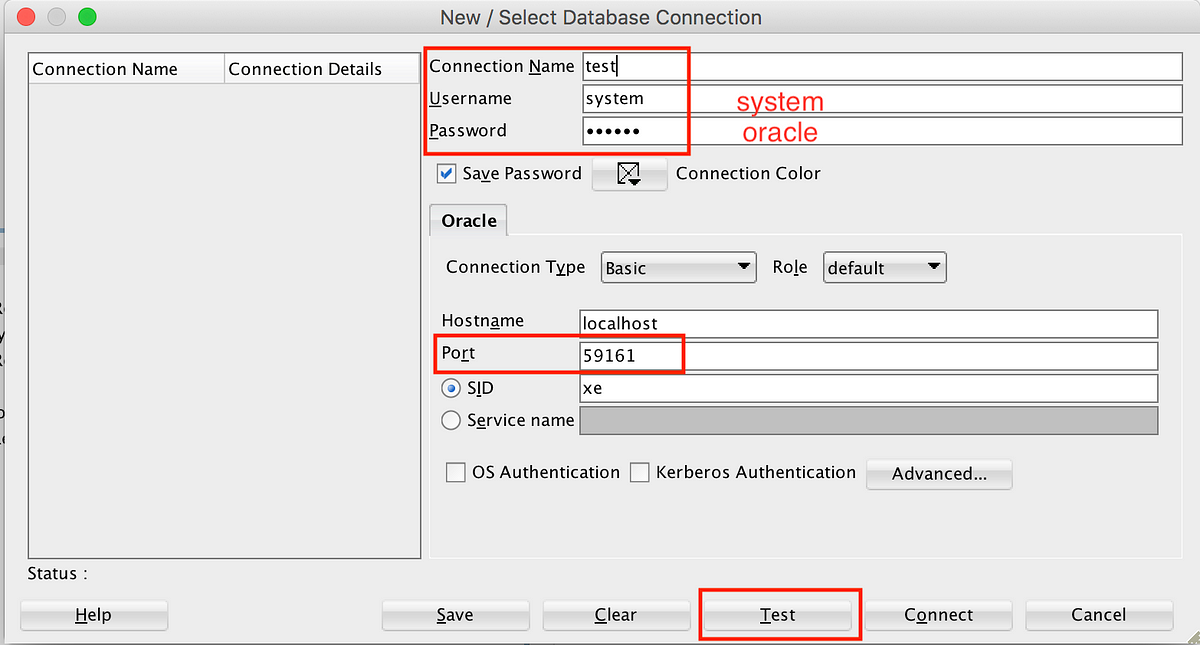Sort by Connection Name column header
The width and height of the screenshot is (1200, 645).
pos(126,69)
